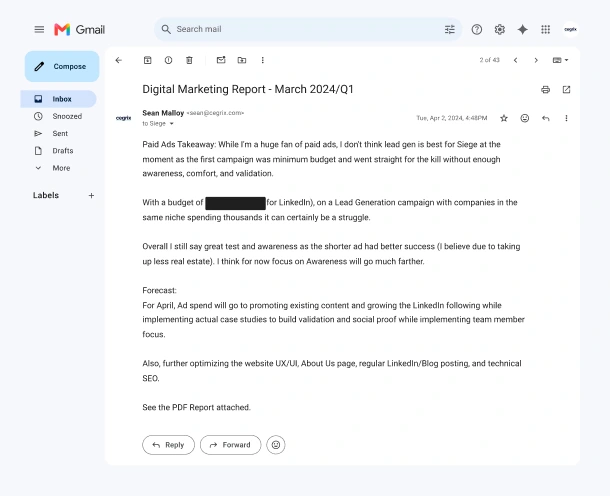Go to the Inbox folder

[58, 99]
